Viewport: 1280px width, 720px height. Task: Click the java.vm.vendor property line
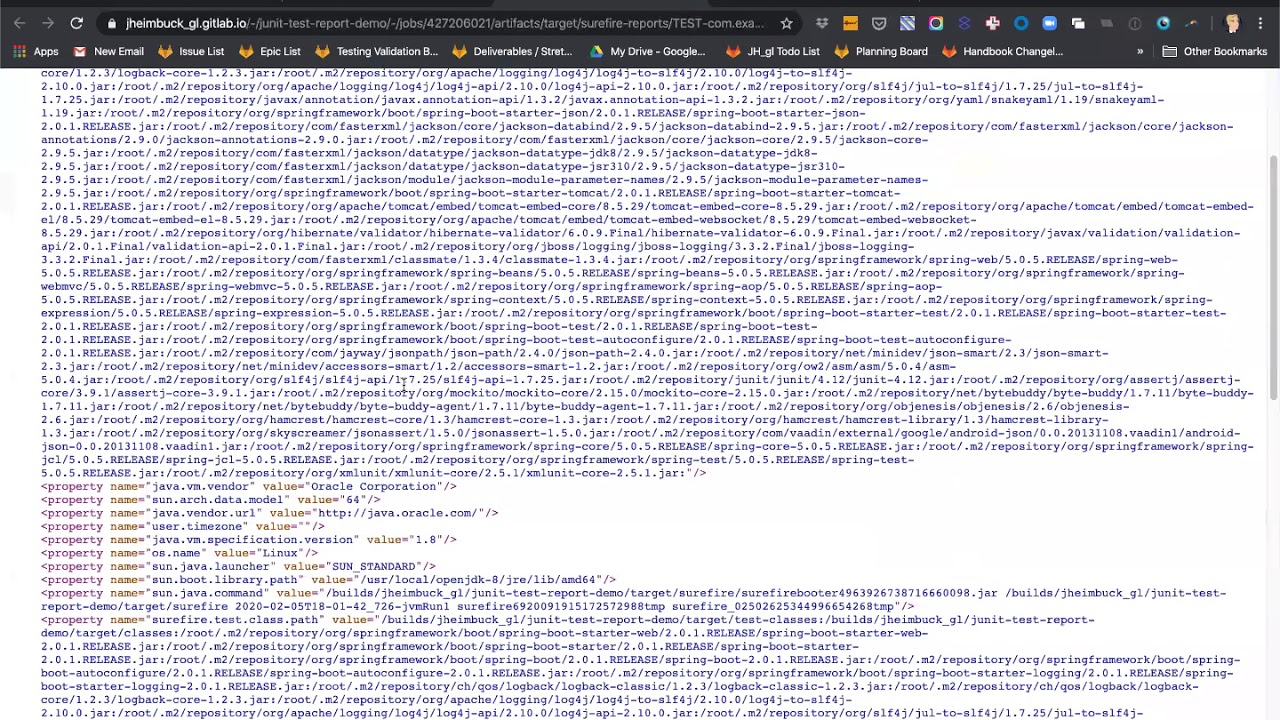tap(248, 486)
